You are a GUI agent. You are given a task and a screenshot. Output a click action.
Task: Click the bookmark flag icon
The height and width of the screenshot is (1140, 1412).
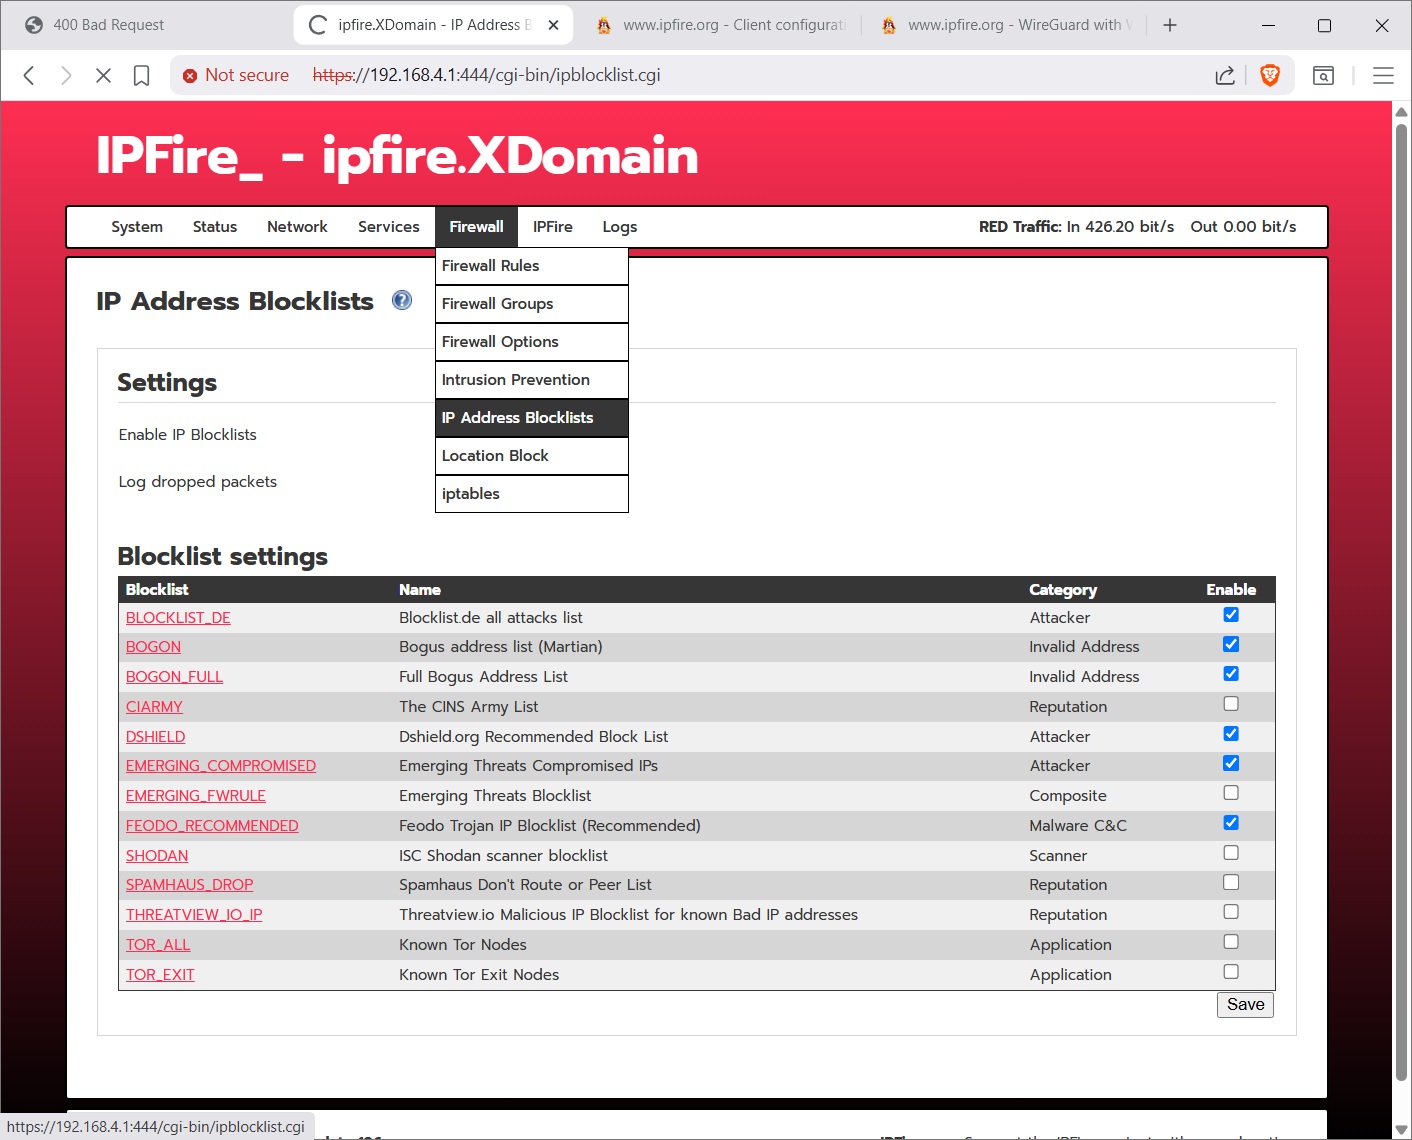click(141, 75)
